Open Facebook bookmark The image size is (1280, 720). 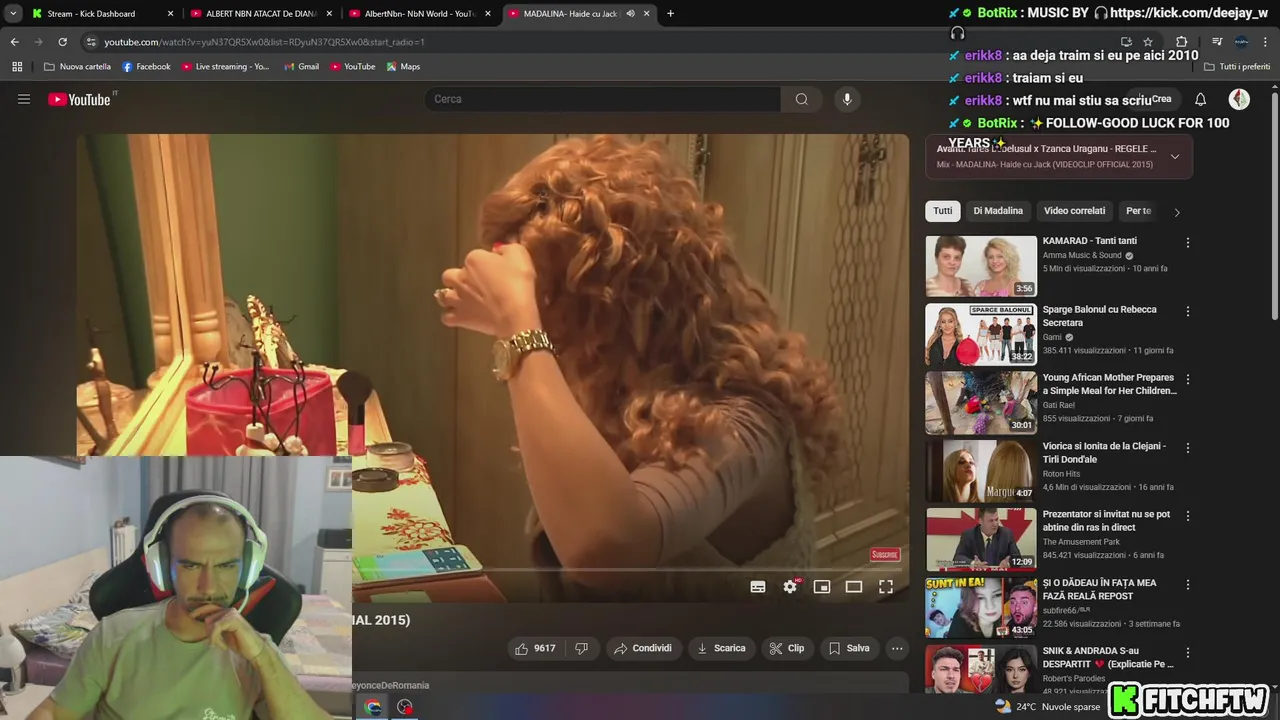coord(146,67)
